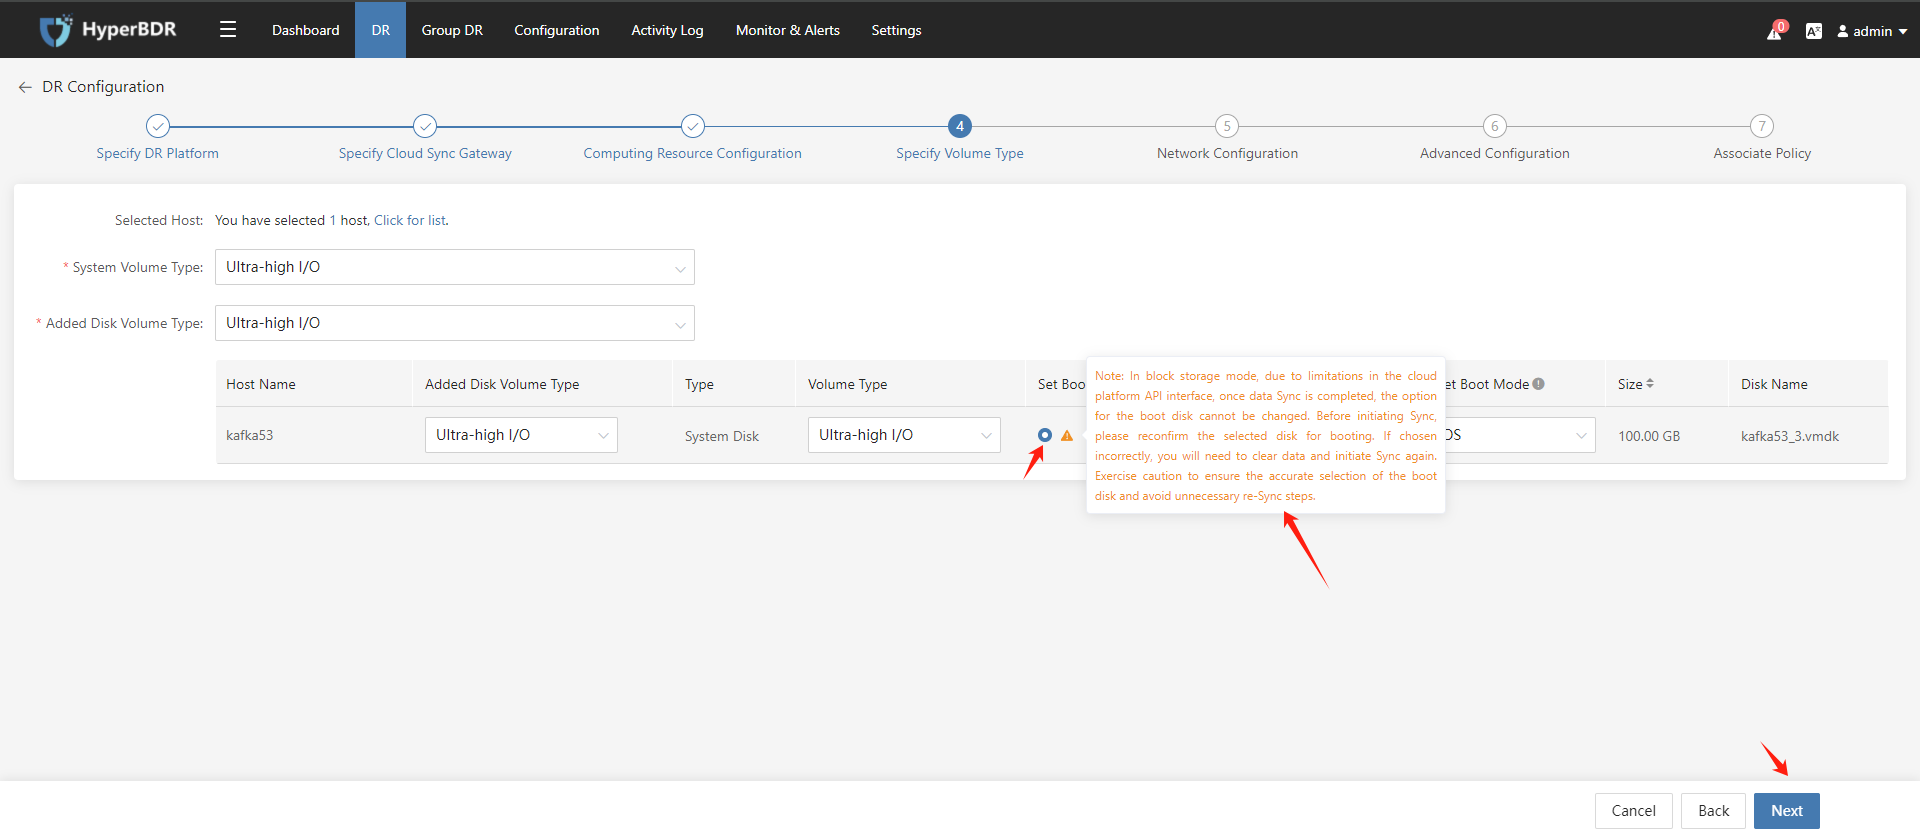1920x840 pixels.
Task: Click the DR Configuration page title
Action: coord(103,87)
